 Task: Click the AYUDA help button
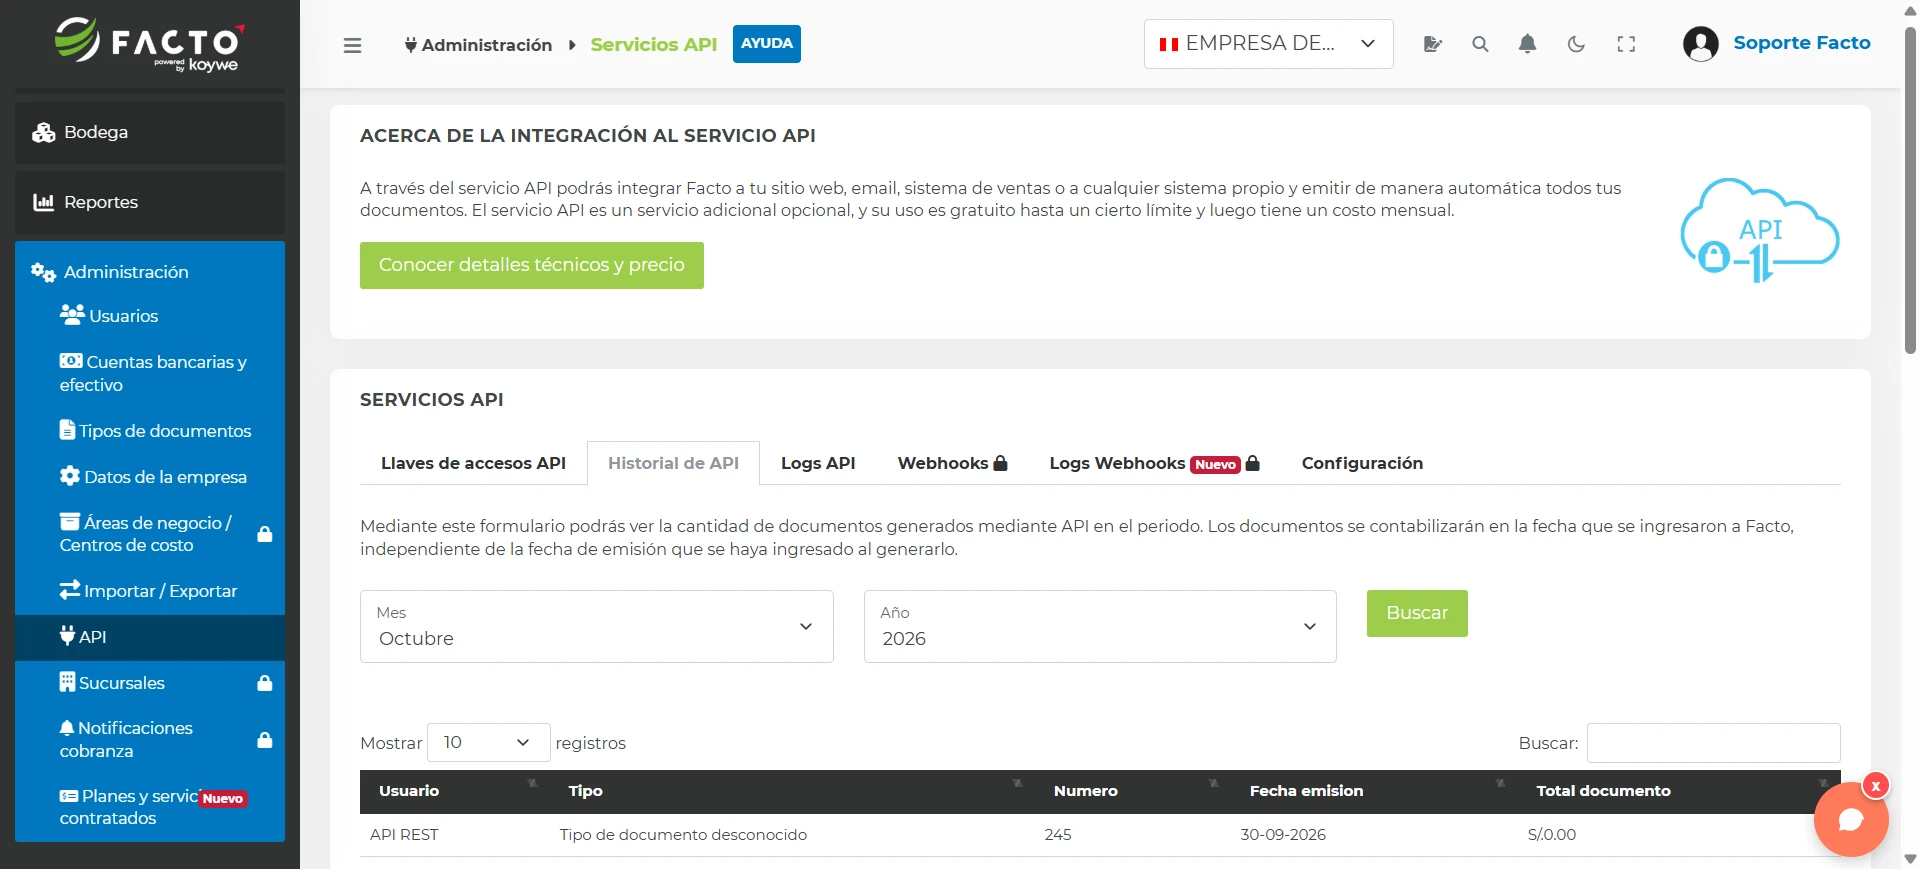(766, 44)
